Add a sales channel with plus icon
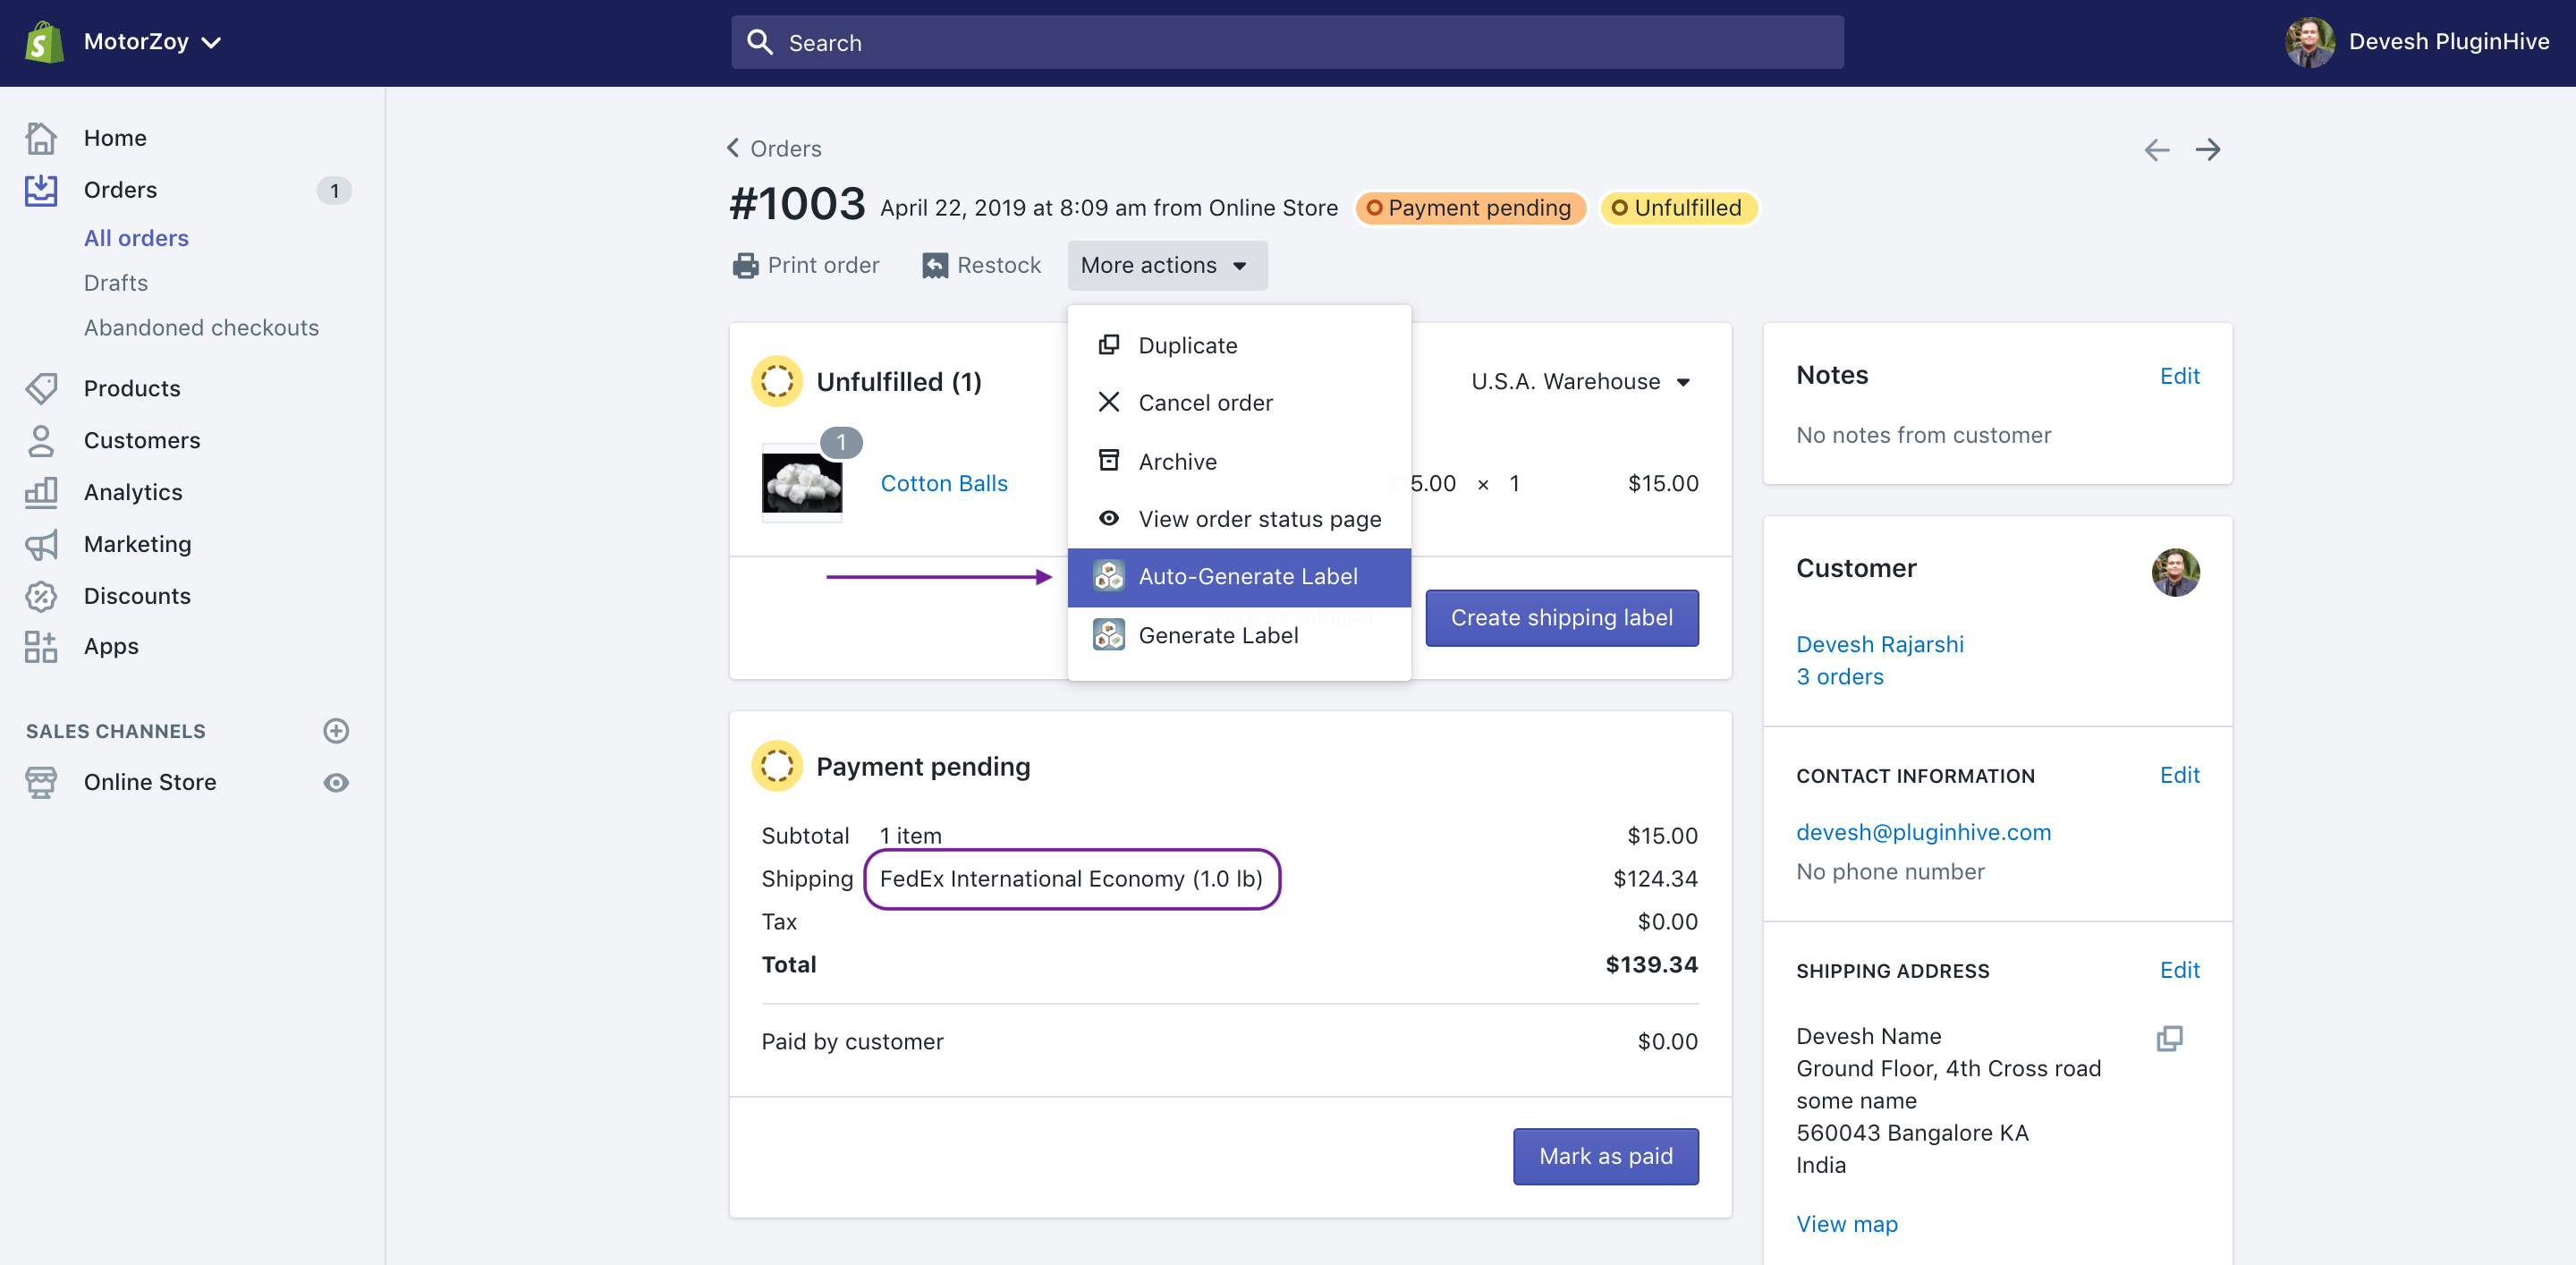2576x1265 pixels. (336, 731)
